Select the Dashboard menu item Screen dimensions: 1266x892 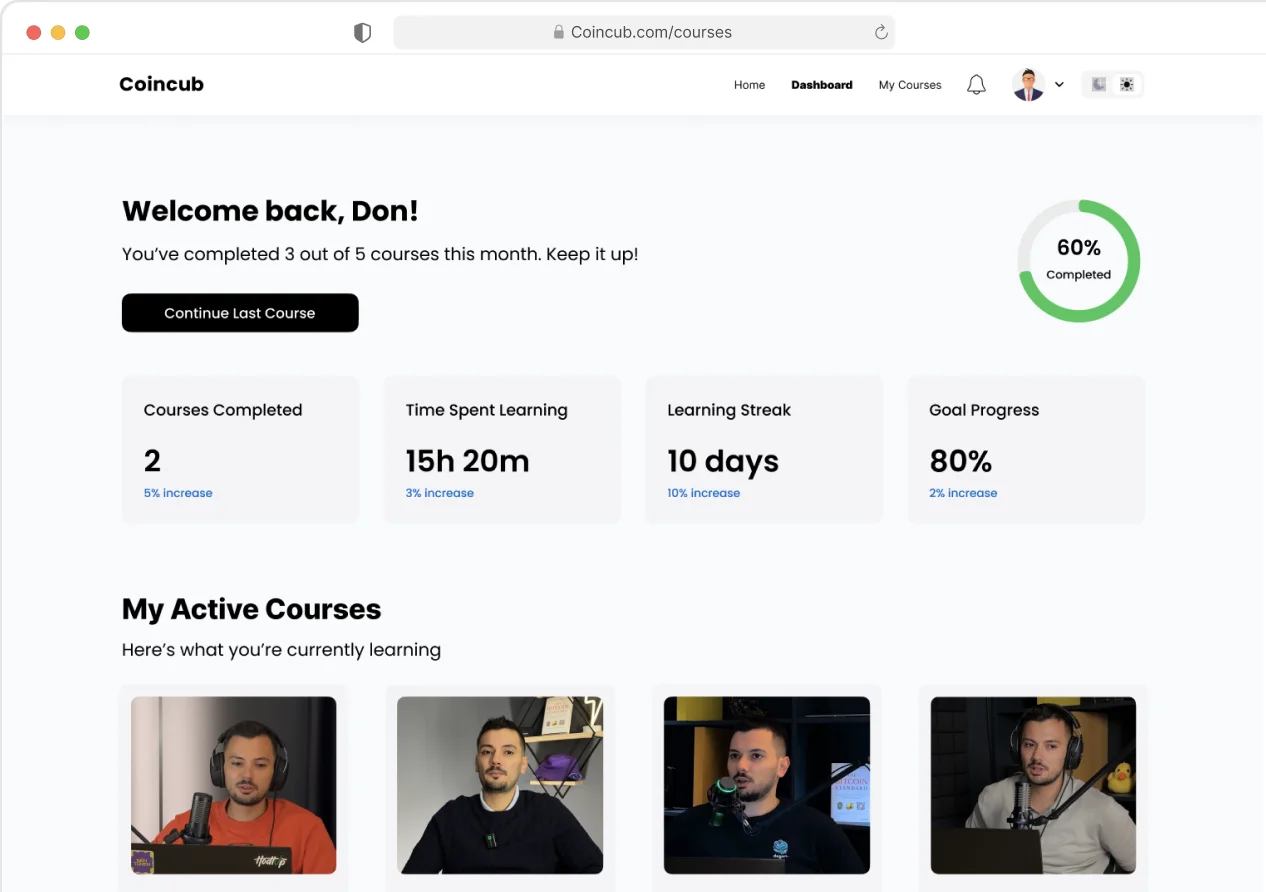(x=822, y=85)
